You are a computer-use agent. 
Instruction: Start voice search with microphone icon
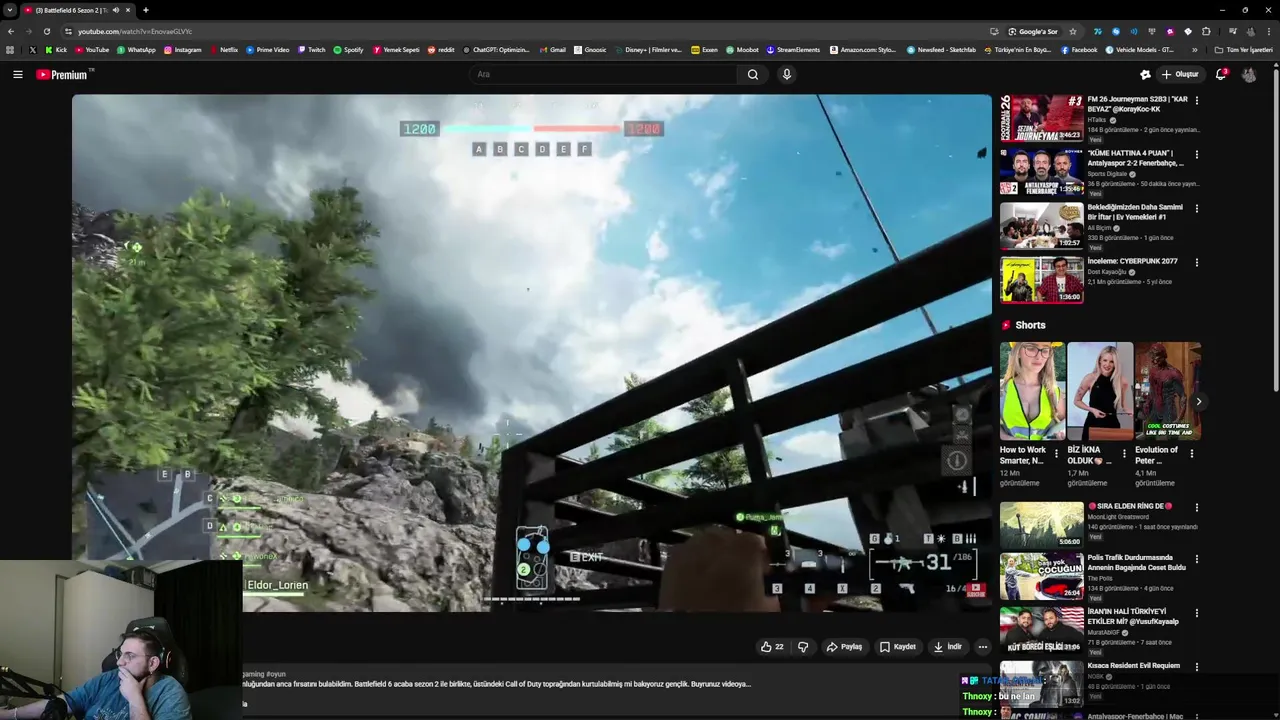pos(787,74)
